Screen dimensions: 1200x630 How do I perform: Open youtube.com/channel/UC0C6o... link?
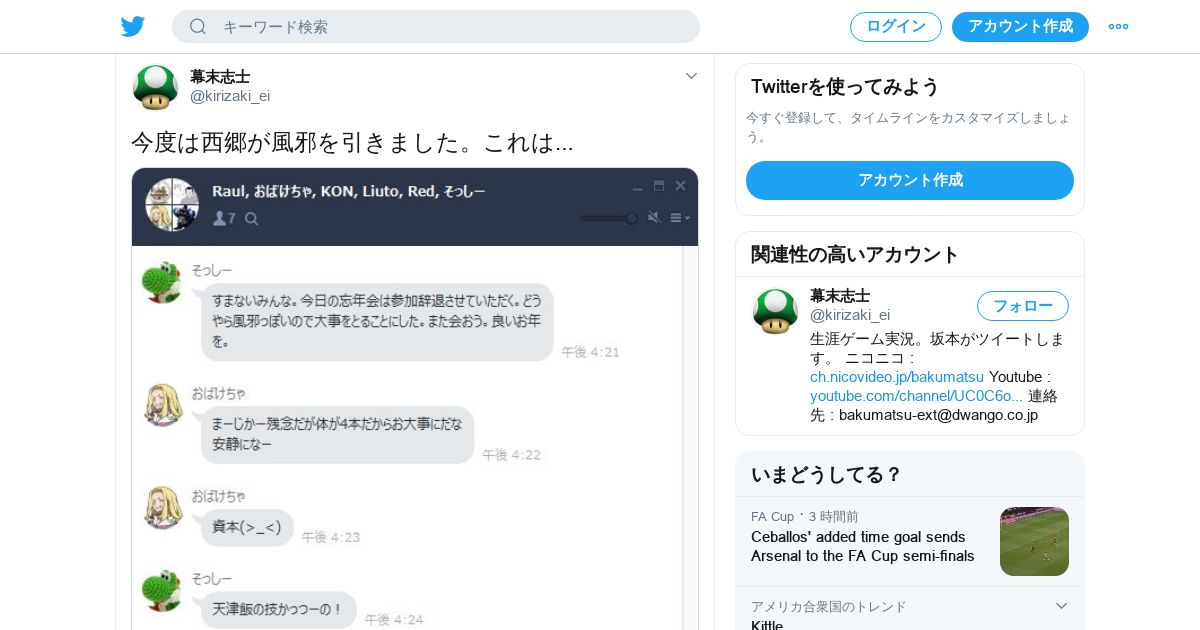[x=917, y=396]
